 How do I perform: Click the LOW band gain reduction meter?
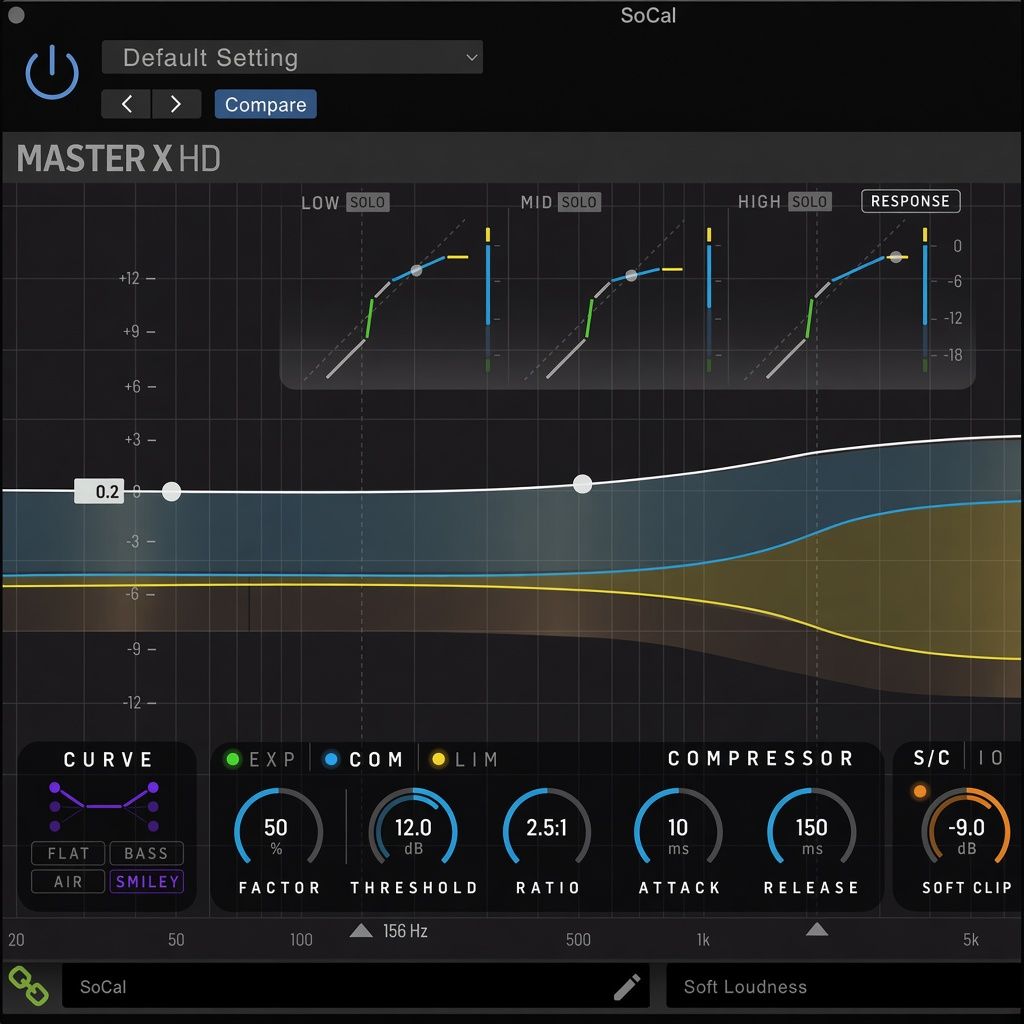(x=488, y=300)
